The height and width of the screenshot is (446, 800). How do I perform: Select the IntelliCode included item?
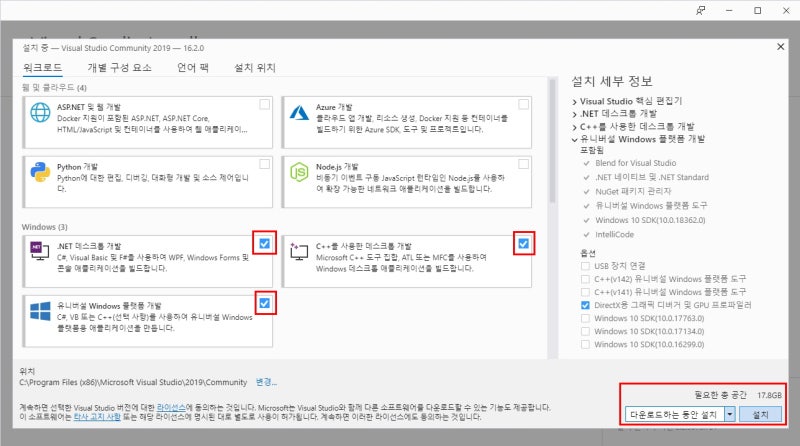(x=614, y=235)
